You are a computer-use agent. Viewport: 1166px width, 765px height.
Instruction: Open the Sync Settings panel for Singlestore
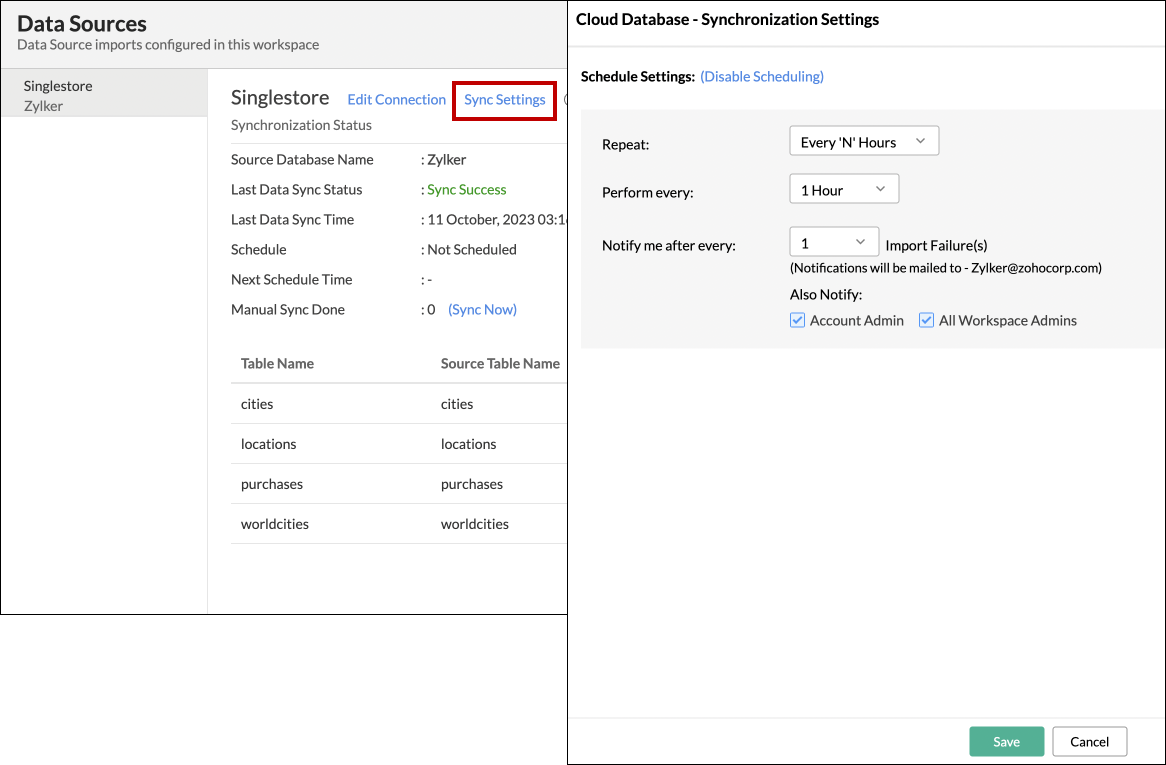504,100
